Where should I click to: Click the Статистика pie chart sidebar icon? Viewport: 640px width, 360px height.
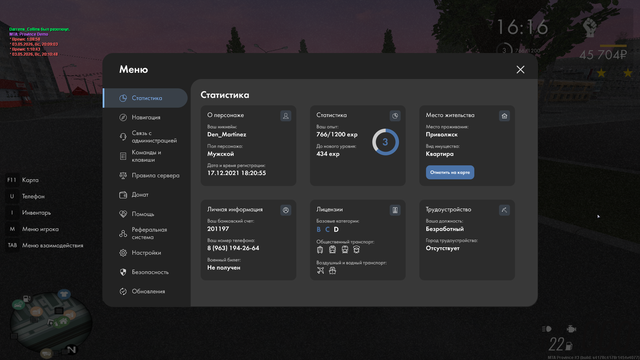123,98
